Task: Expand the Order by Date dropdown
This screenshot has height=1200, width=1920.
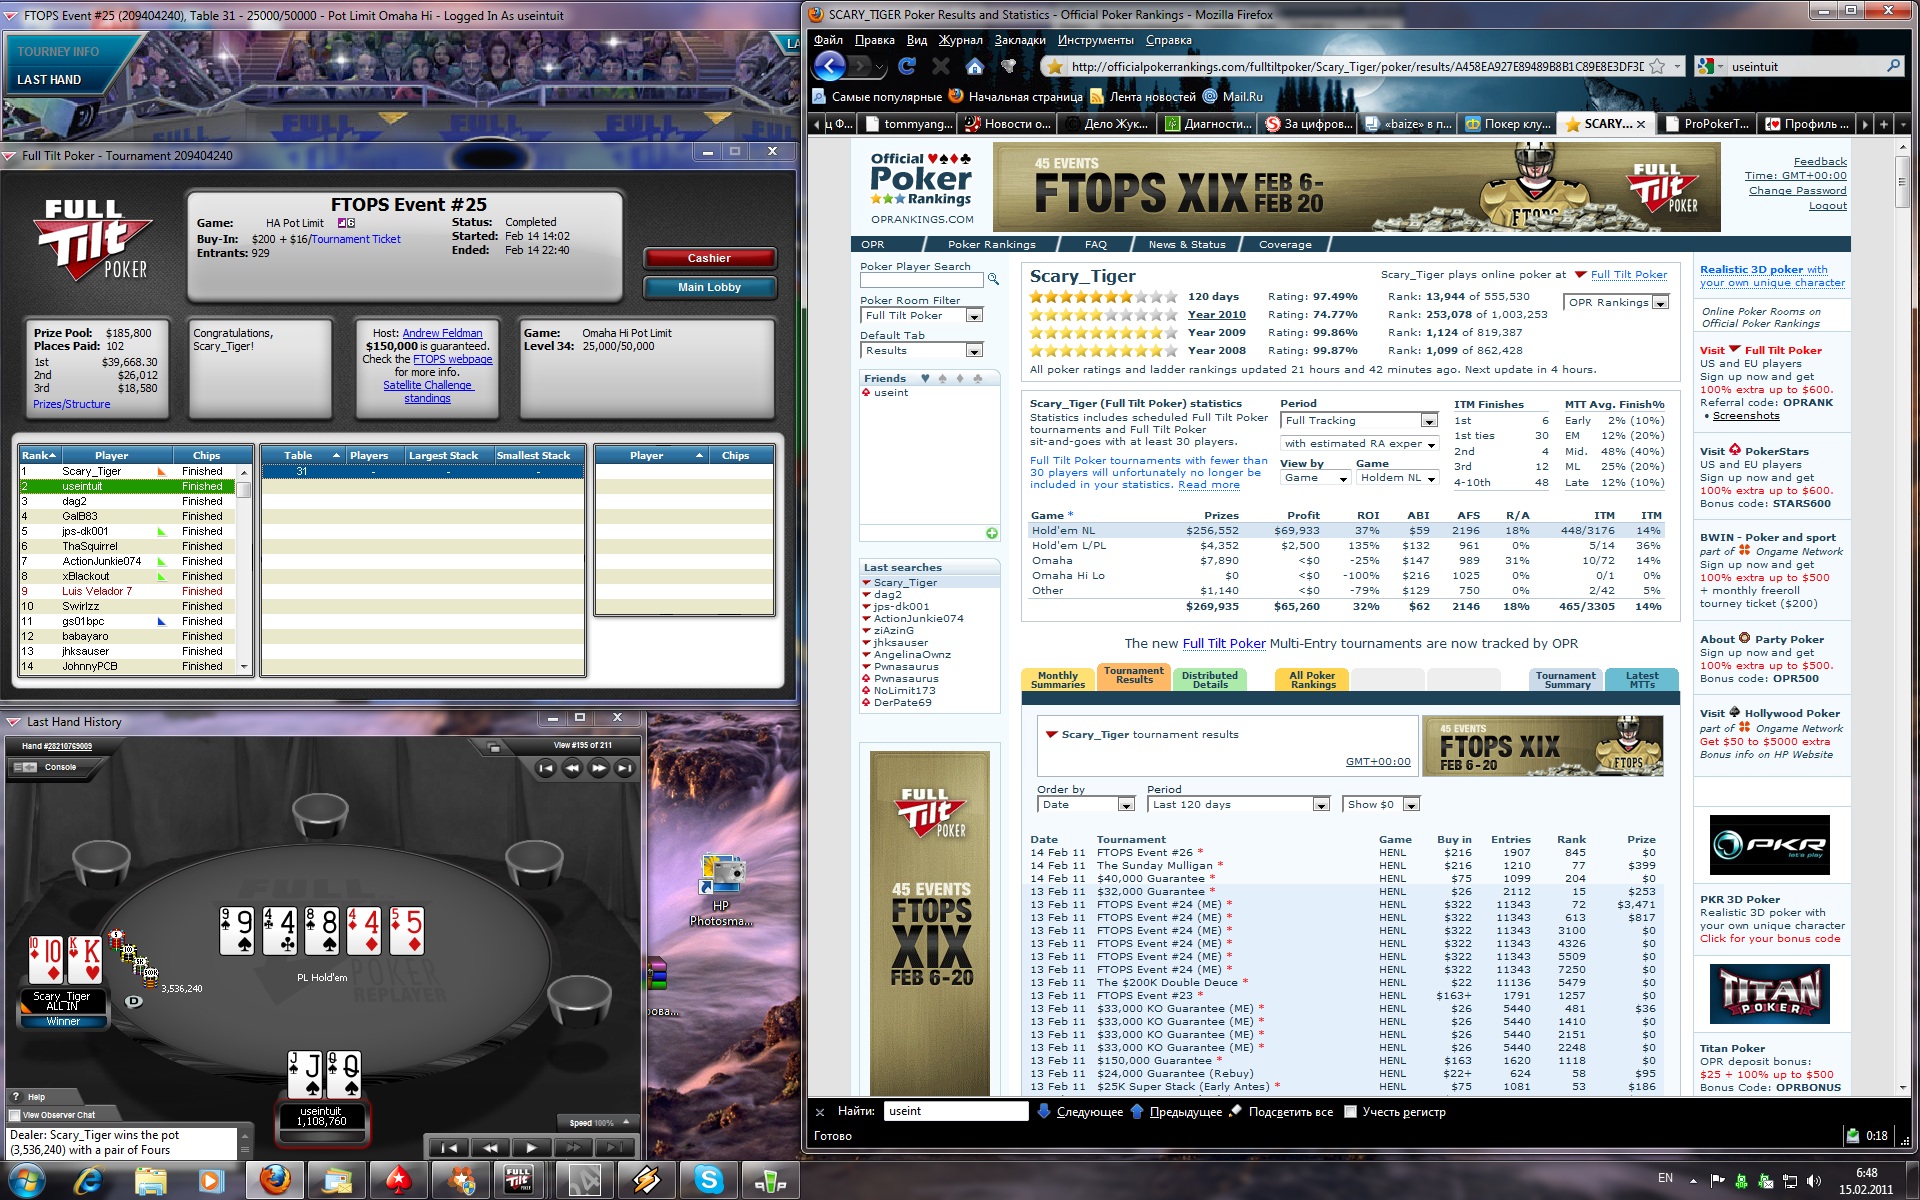Action: point(1126,805)
